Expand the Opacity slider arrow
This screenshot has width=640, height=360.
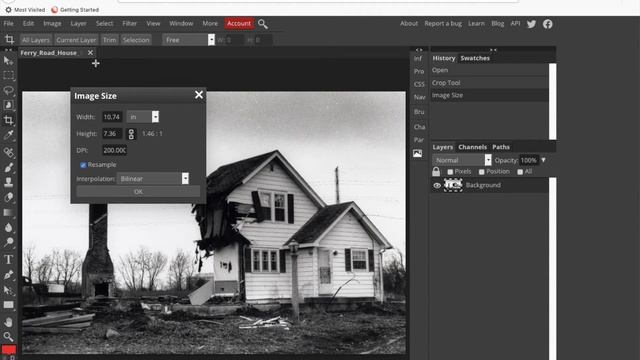543,160
